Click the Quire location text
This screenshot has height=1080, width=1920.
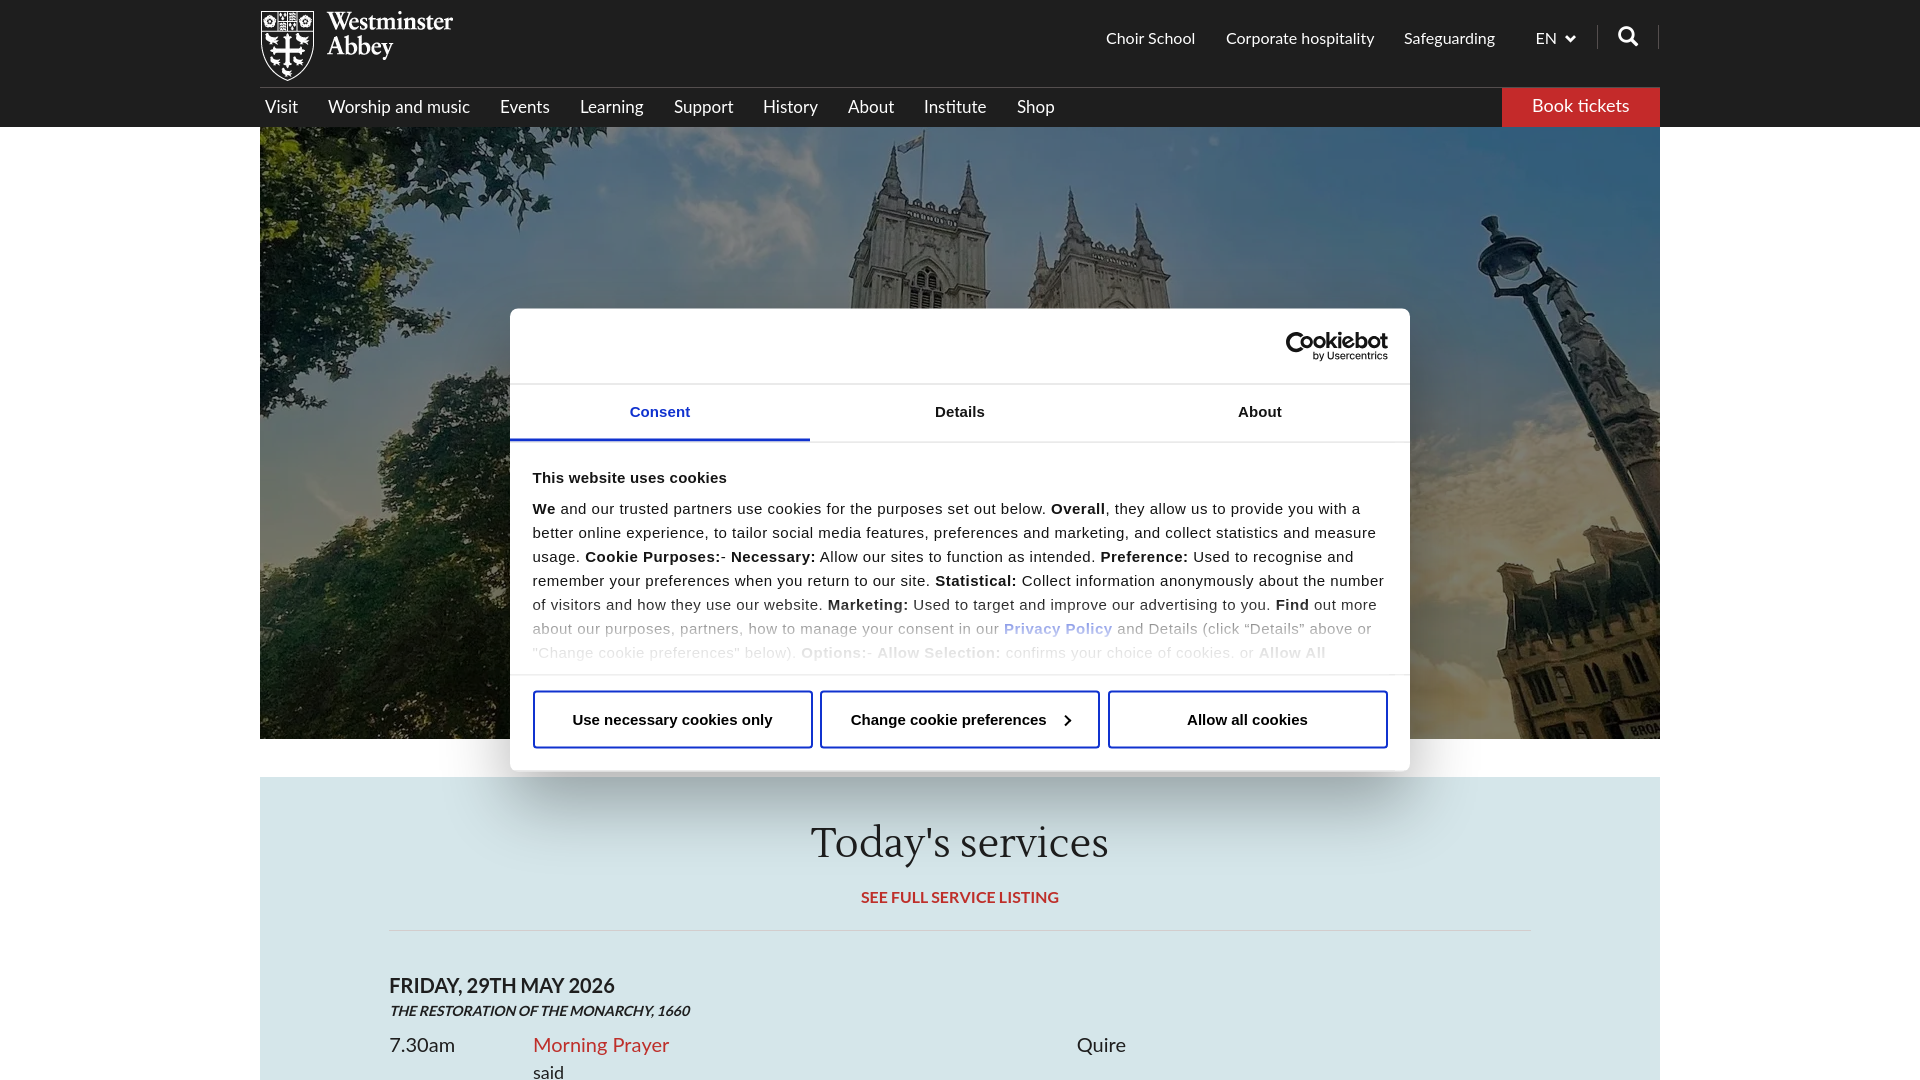click(1101, 1045)
